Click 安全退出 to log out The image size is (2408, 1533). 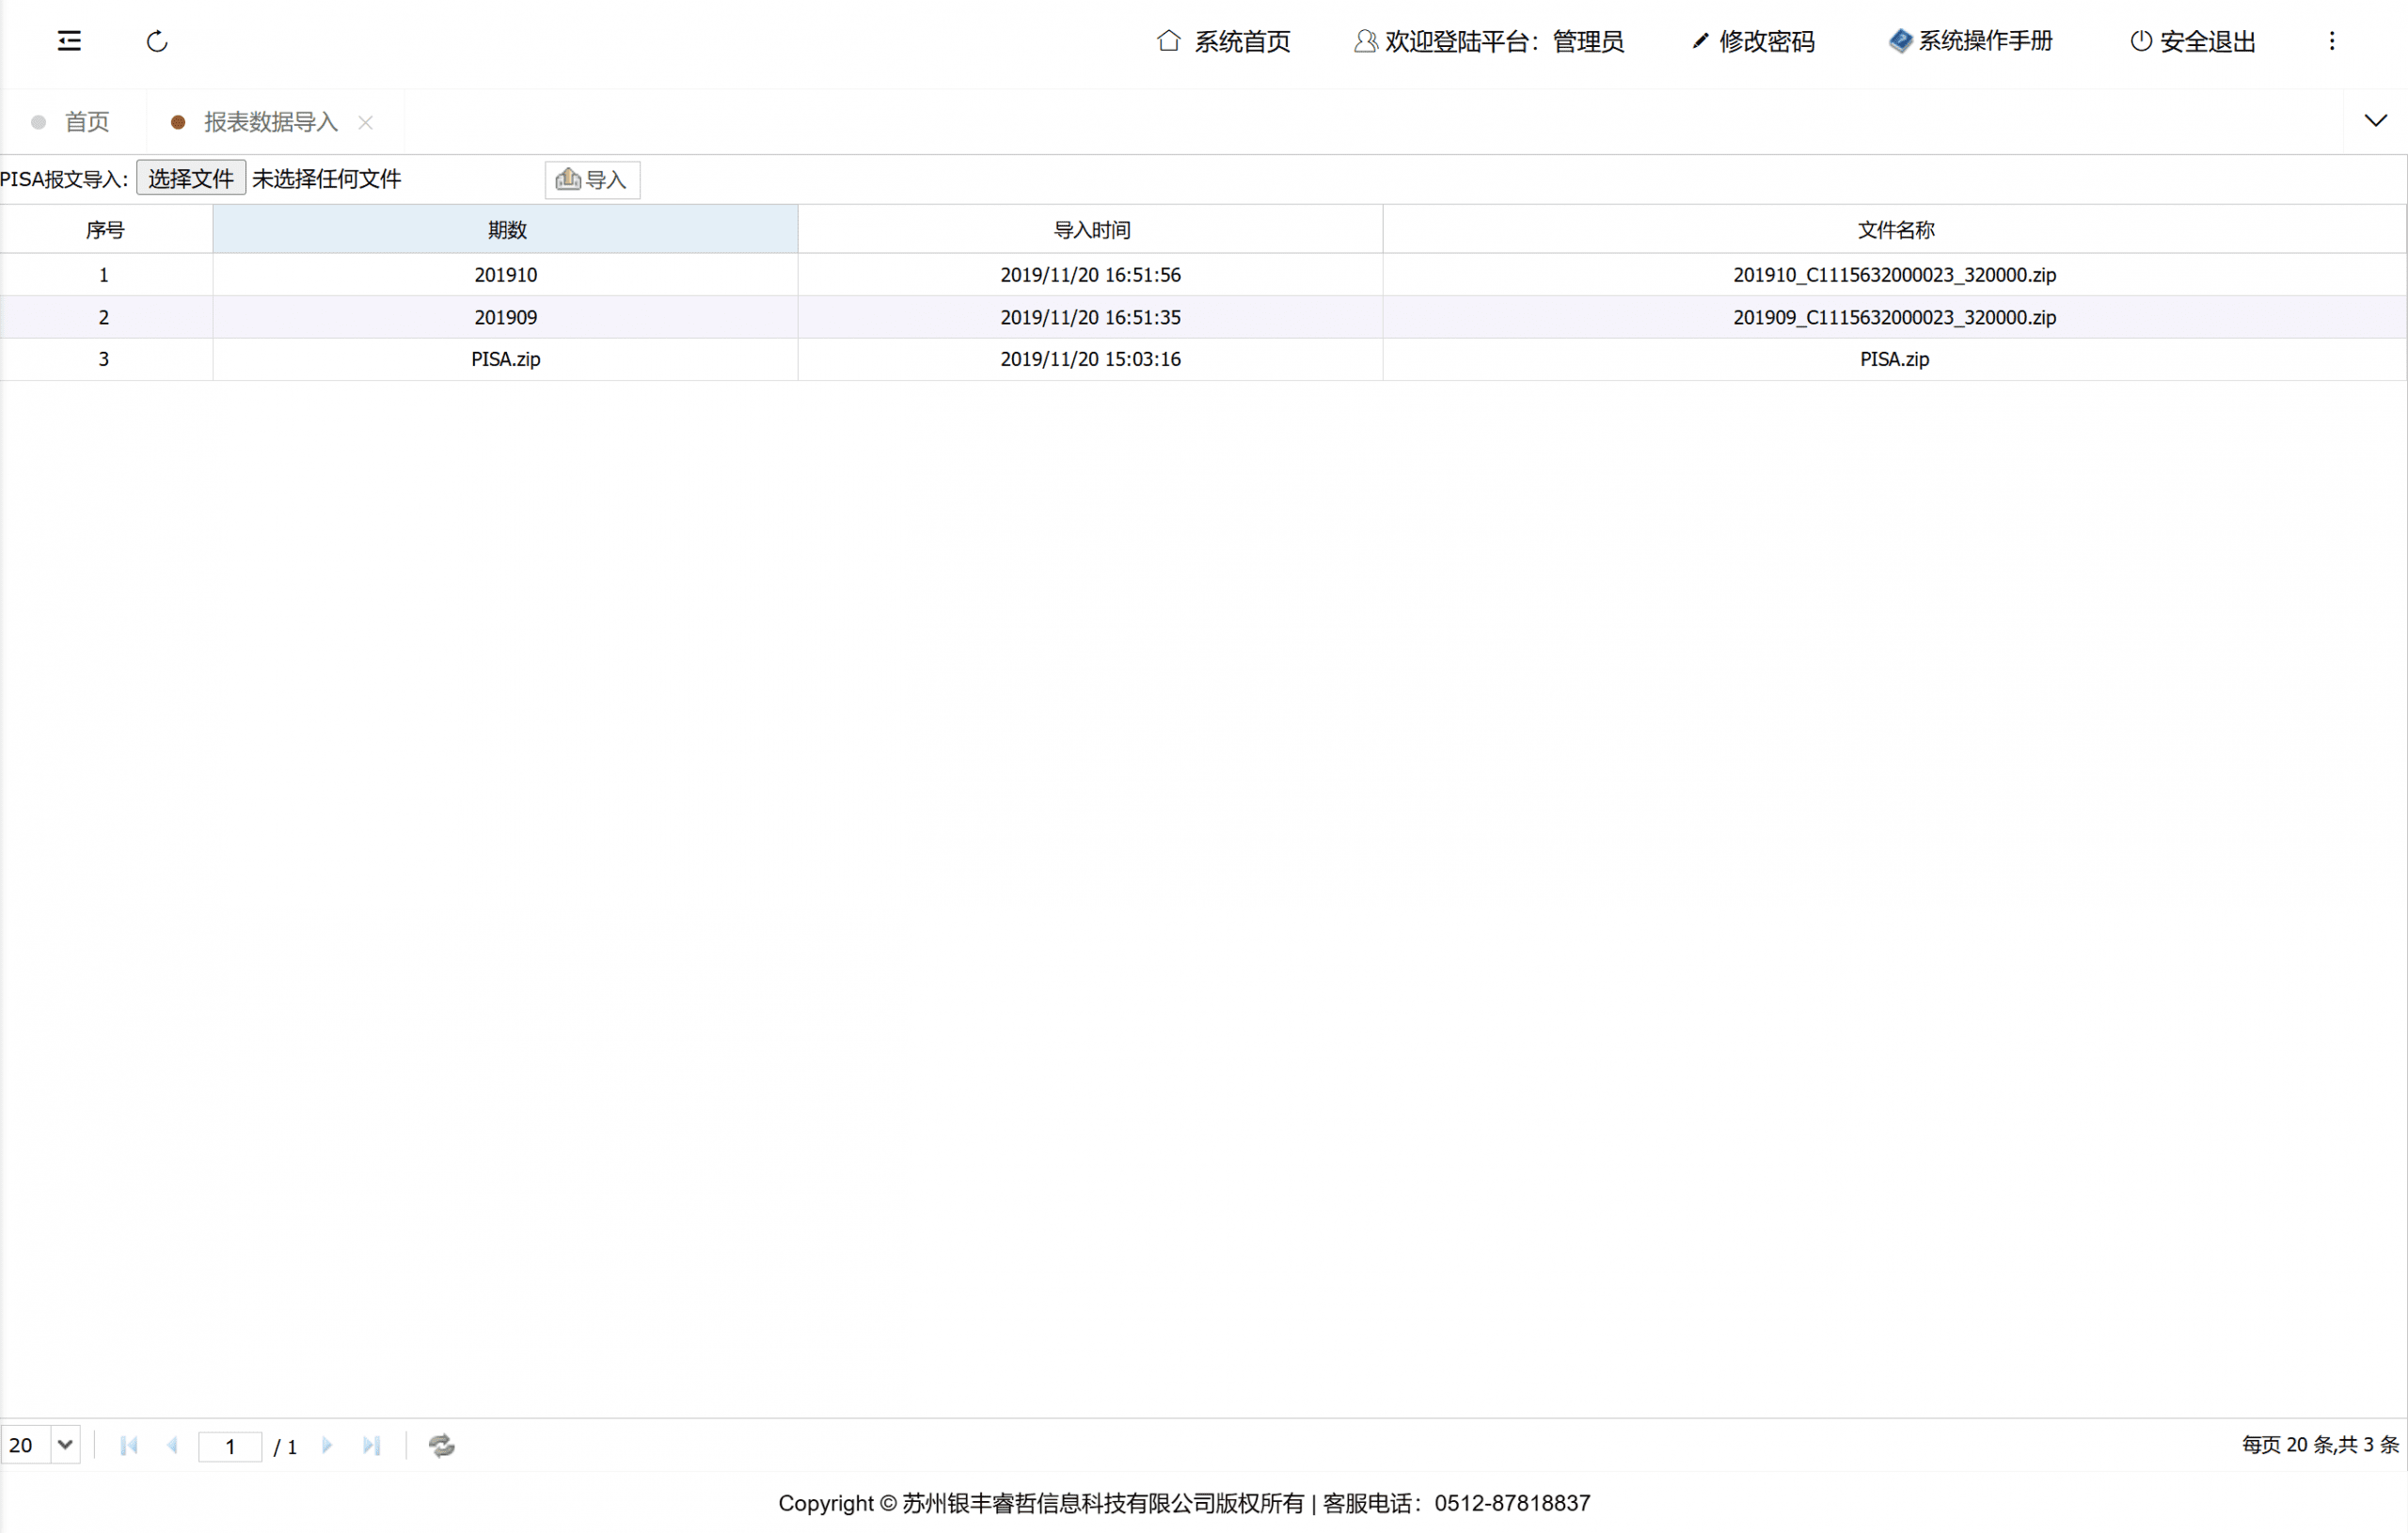2193,42
